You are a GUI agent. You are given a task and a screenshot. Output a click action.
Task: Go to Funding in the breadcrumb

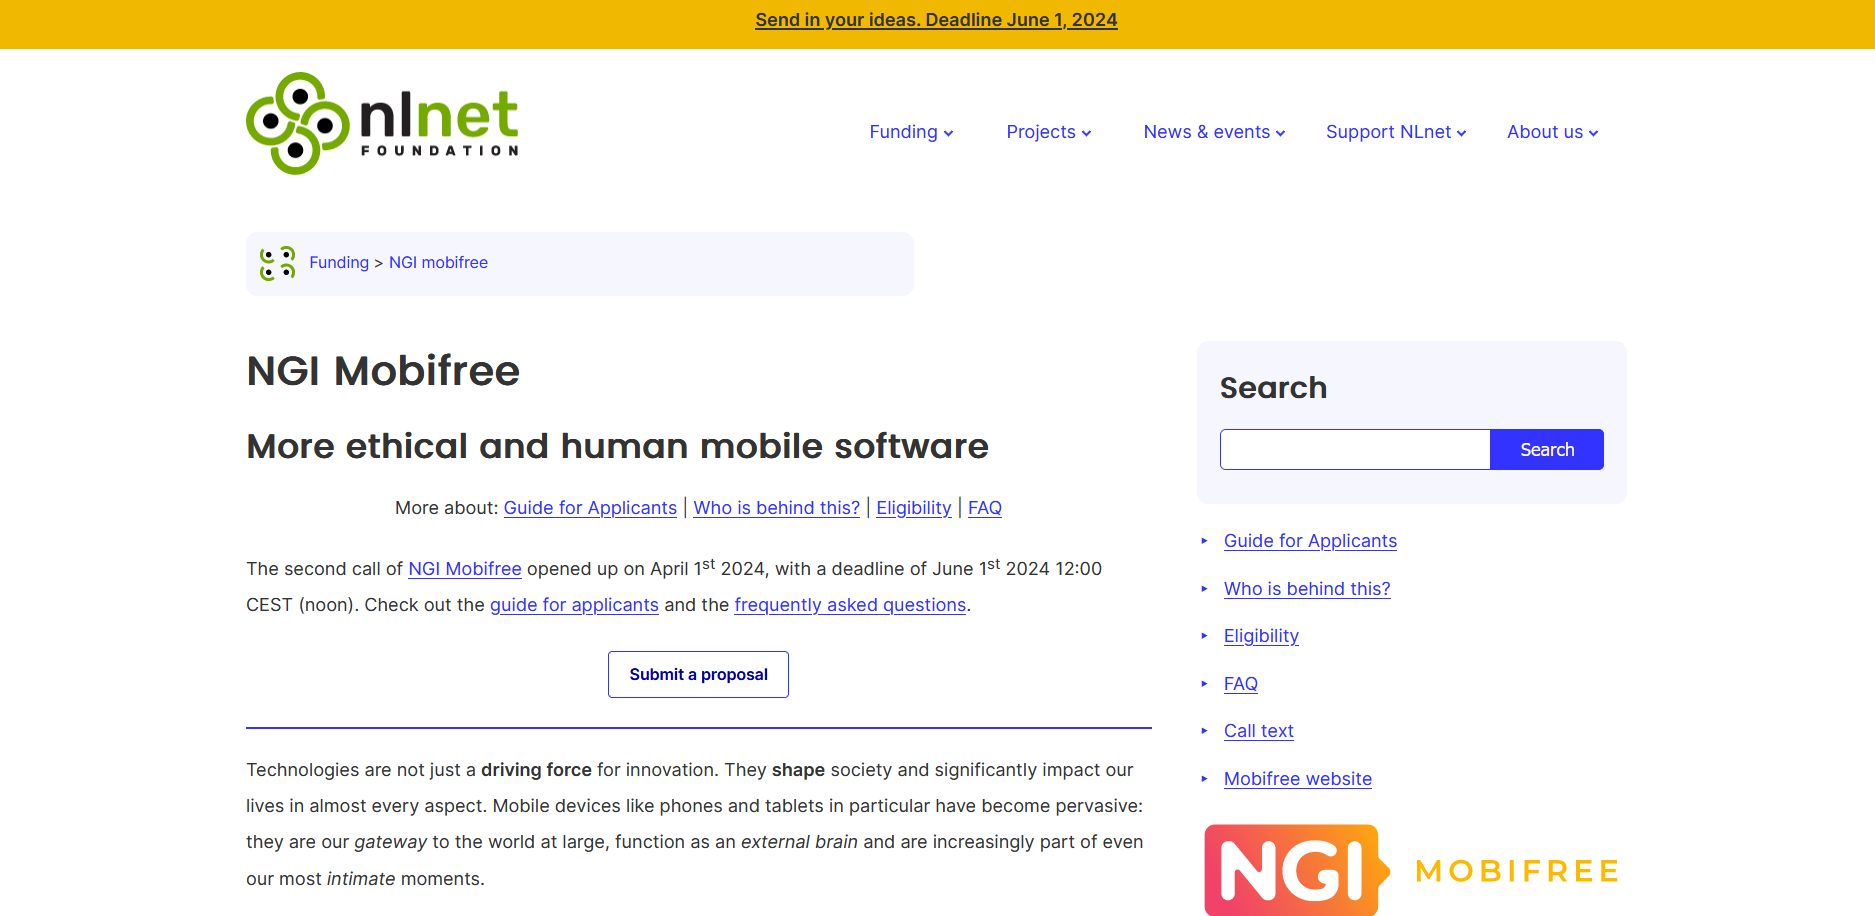tap(339, 262)
